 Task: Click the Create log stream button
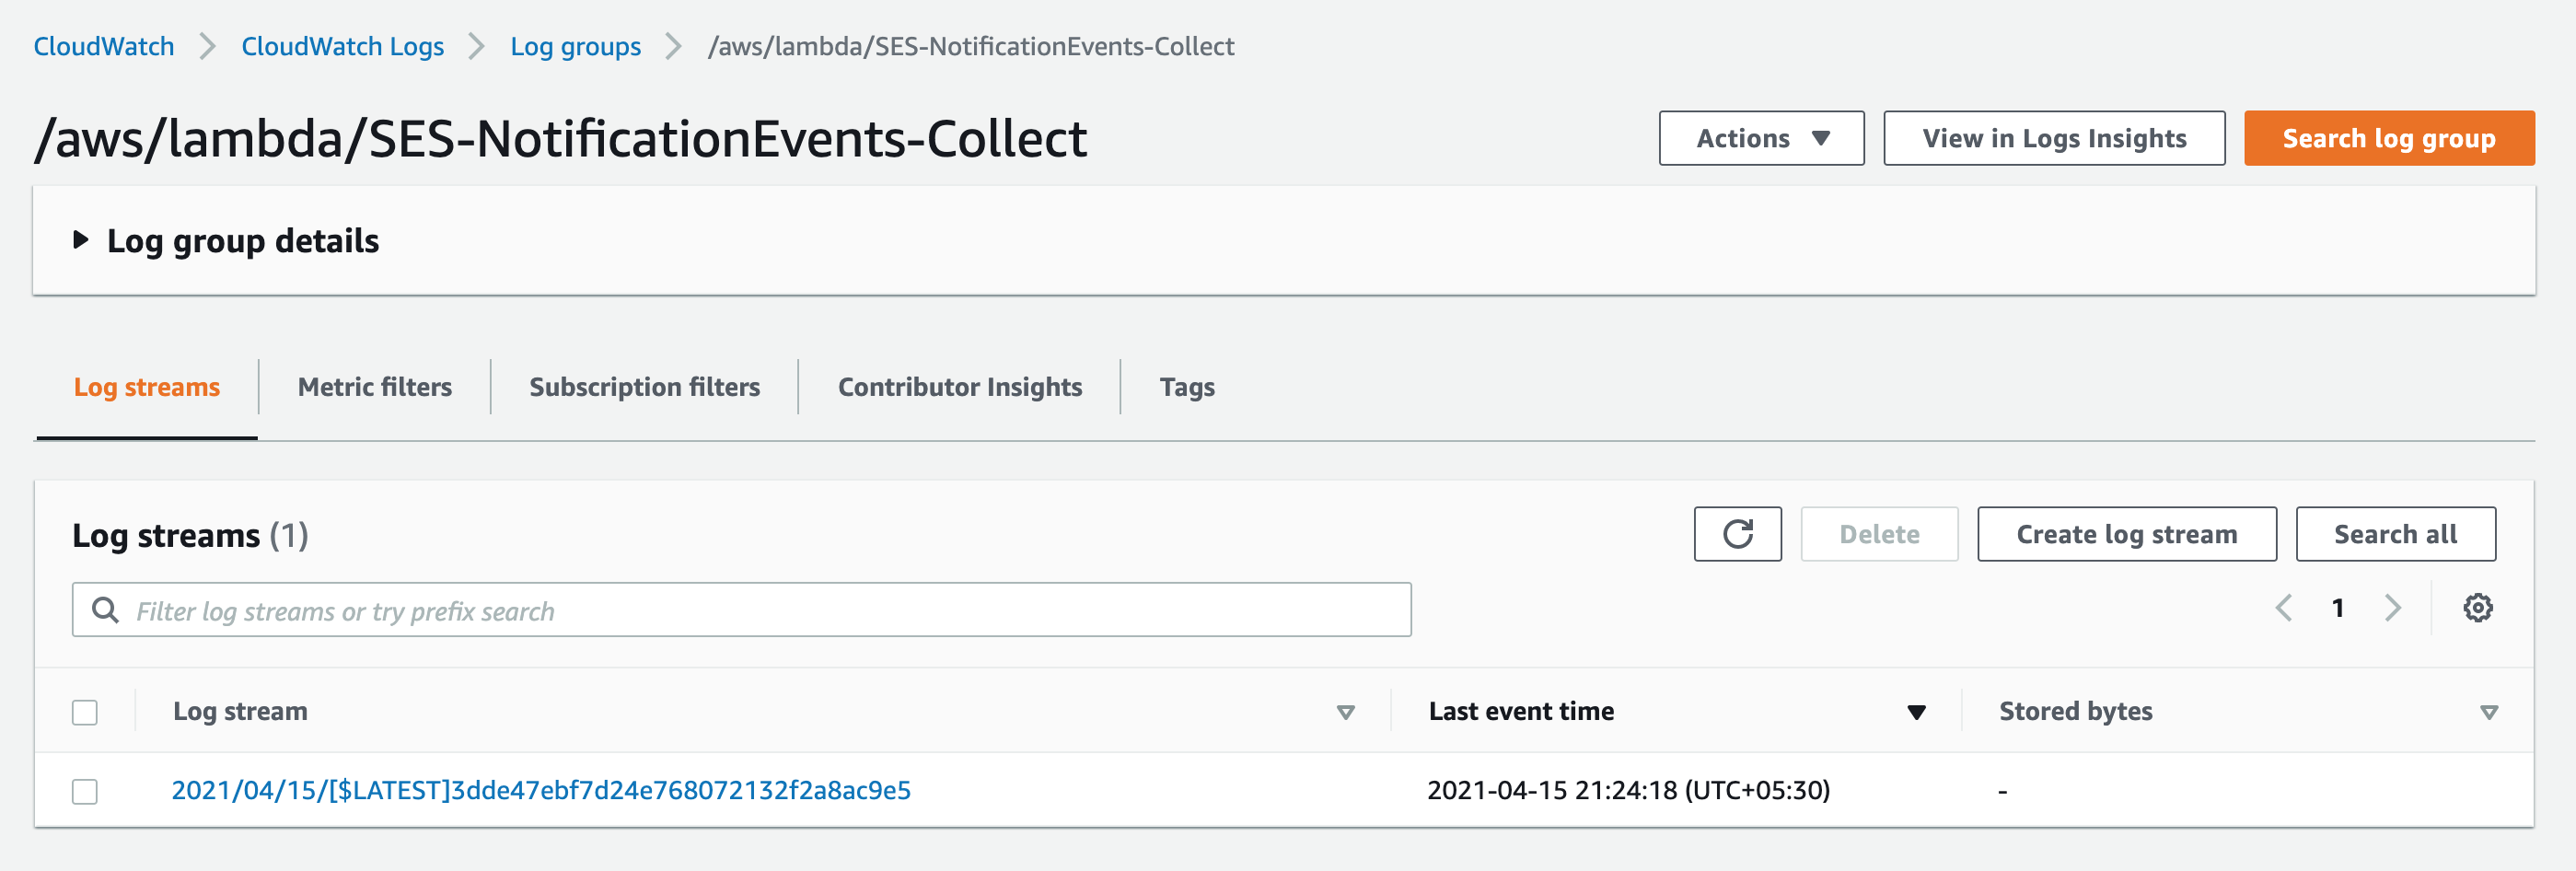point(2126,534)
